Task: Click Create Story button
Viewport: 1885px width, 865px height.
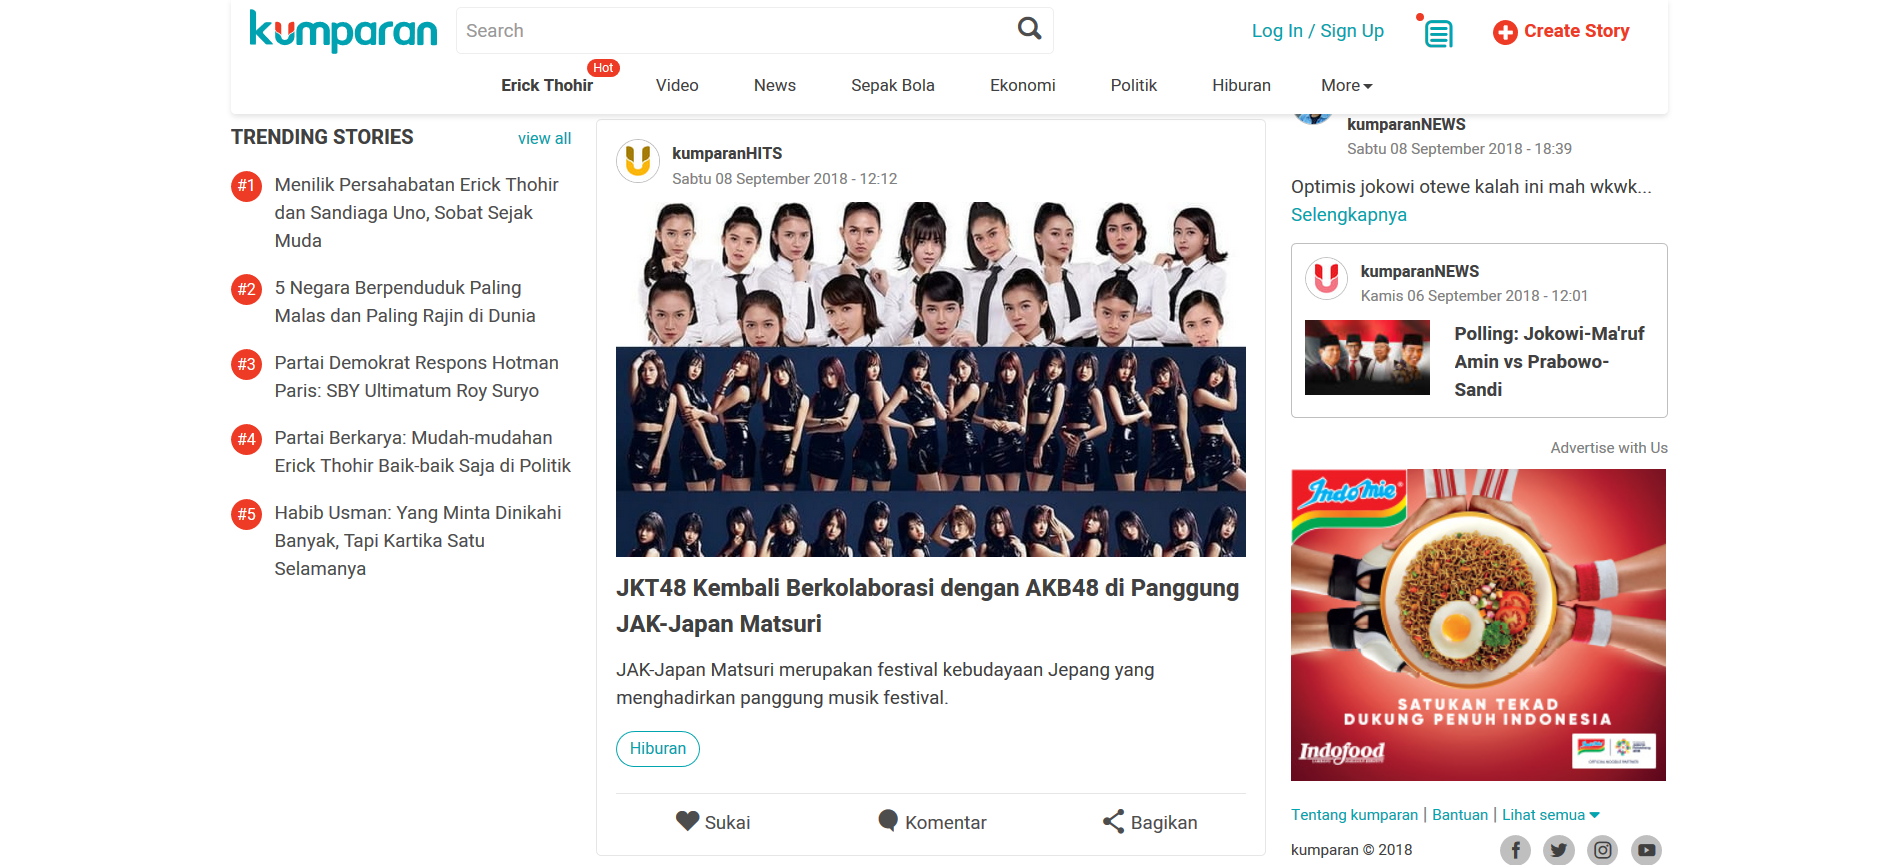Action: click(x=1561, y=32)
